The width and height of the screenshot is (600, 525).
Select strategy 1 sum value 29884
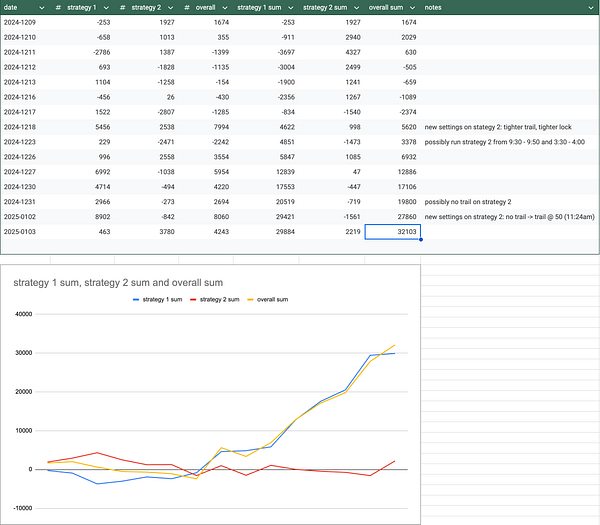[285, 232]
